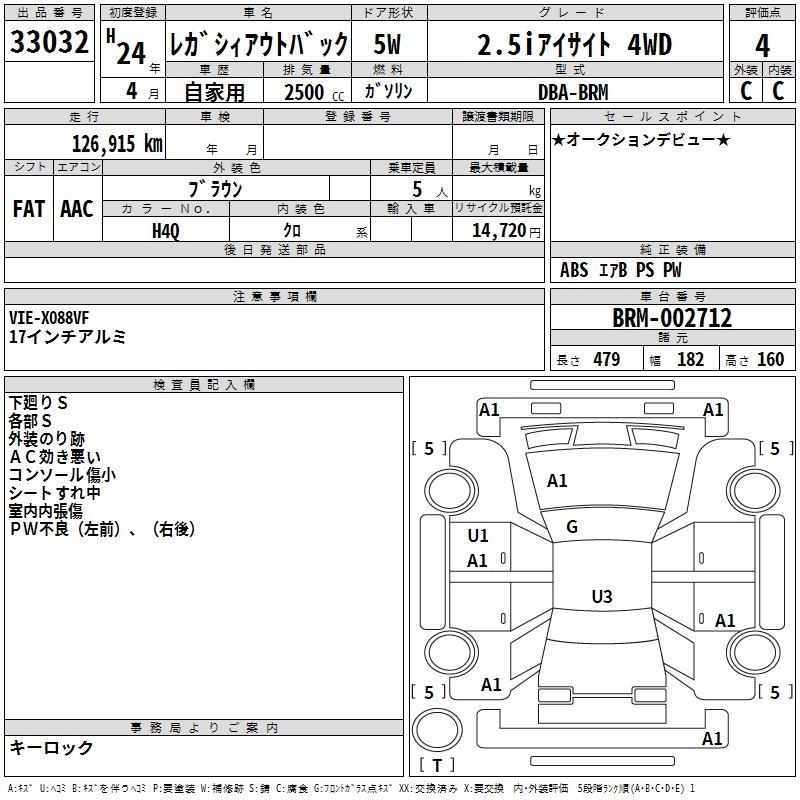This screenshot has height=800, width=800.
Task: Click door type value 5W
Action: tap(387, 44)
